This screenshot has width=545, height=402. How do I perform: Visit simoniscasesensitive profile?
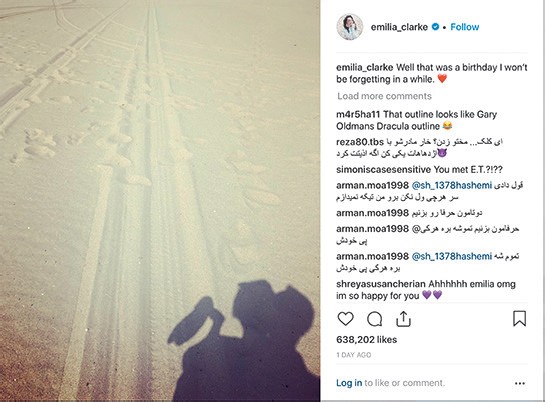click(383, 170)
